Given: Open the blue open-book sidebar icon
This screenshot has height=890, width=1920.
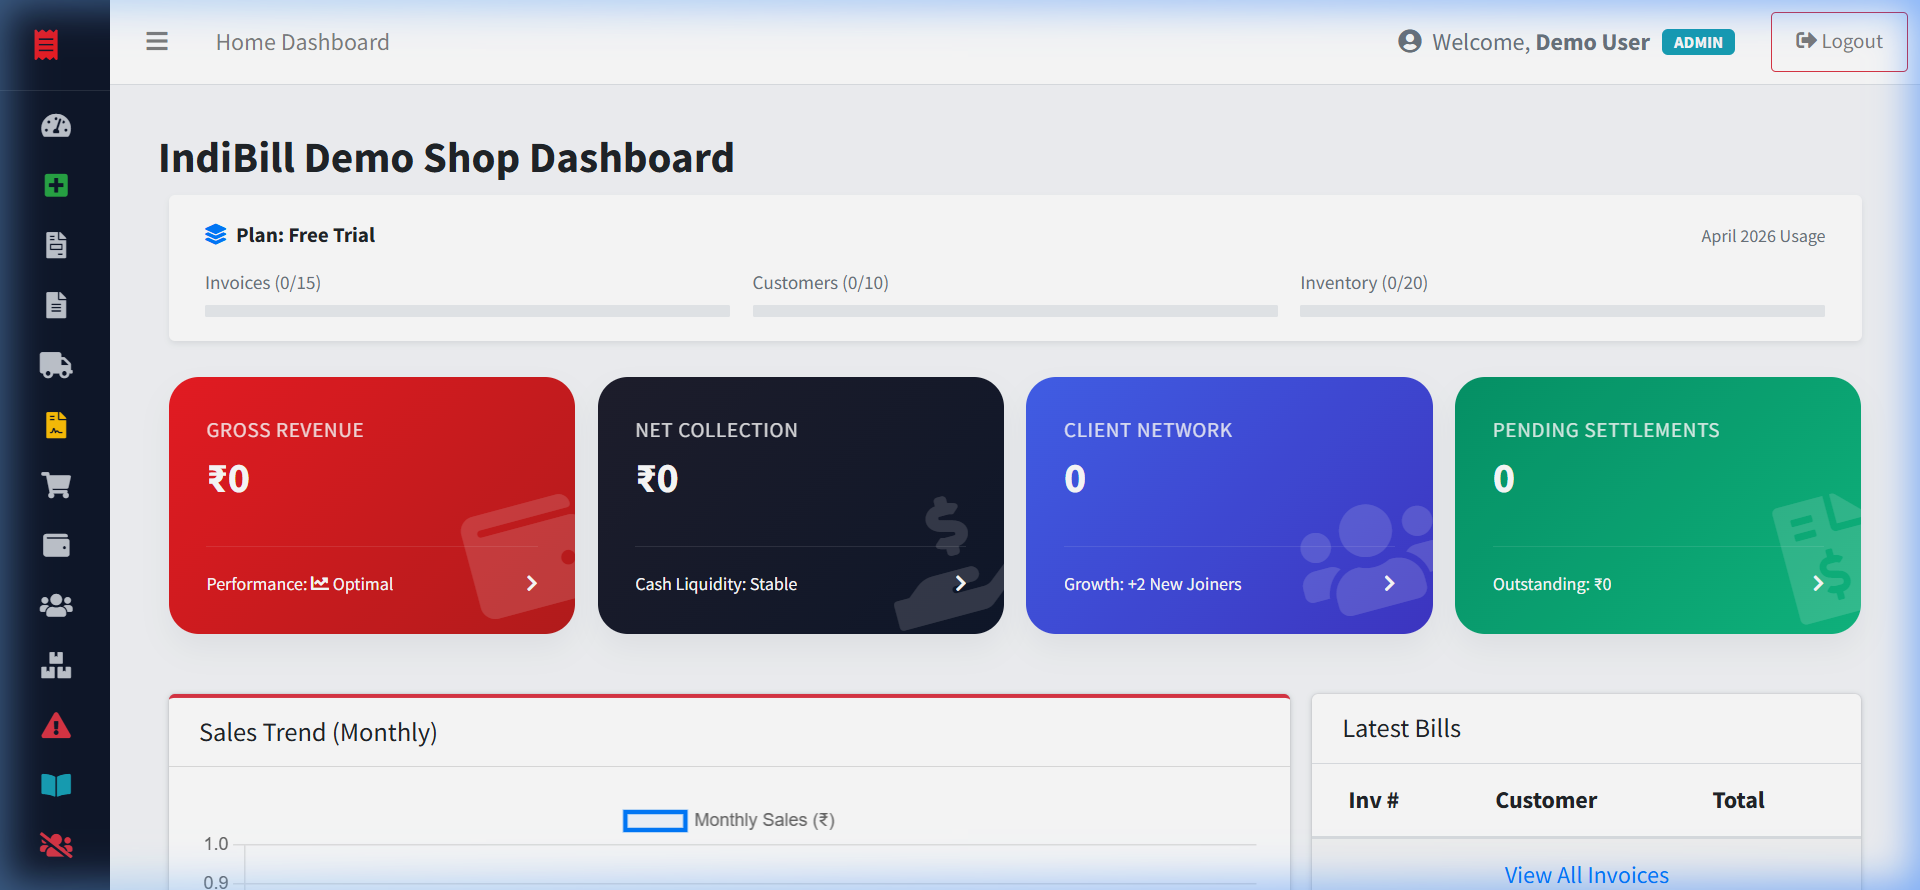Looking at the screenshot, I should coord(56,786).
